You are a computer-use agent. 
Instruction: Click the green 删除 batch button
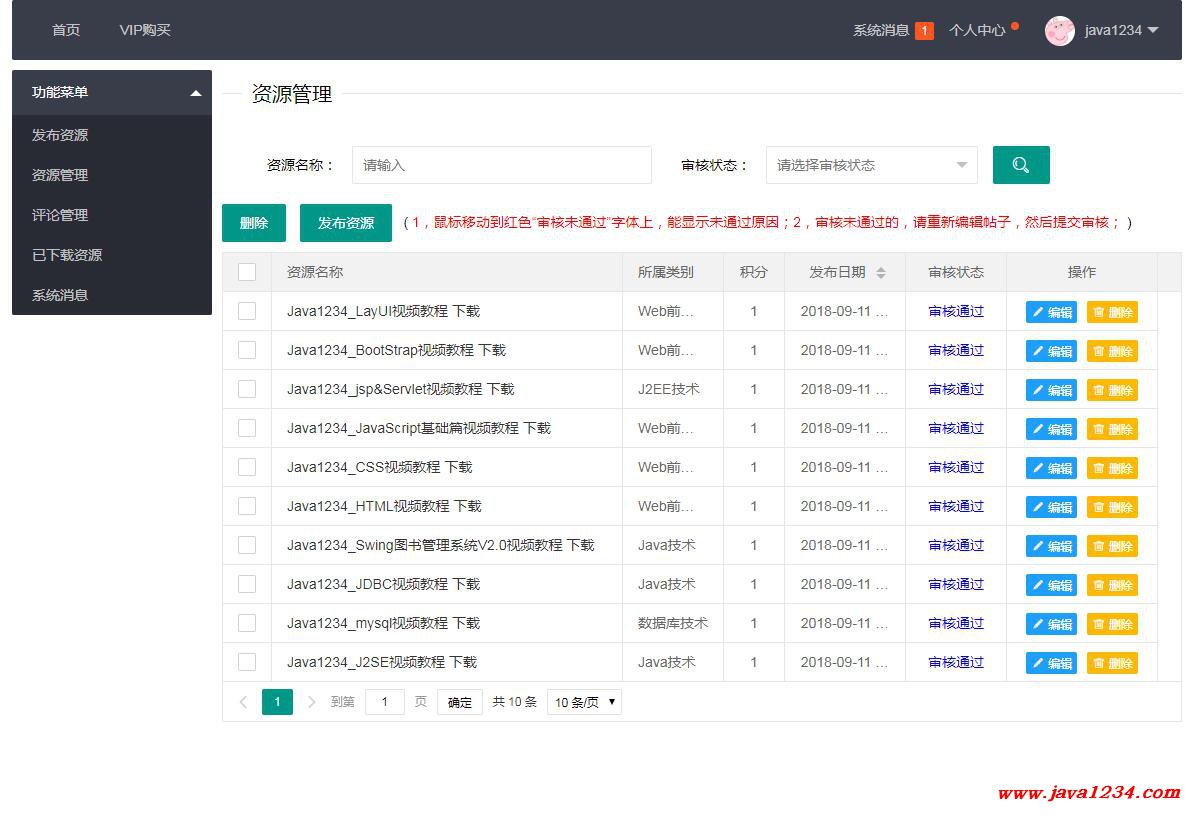254,222
